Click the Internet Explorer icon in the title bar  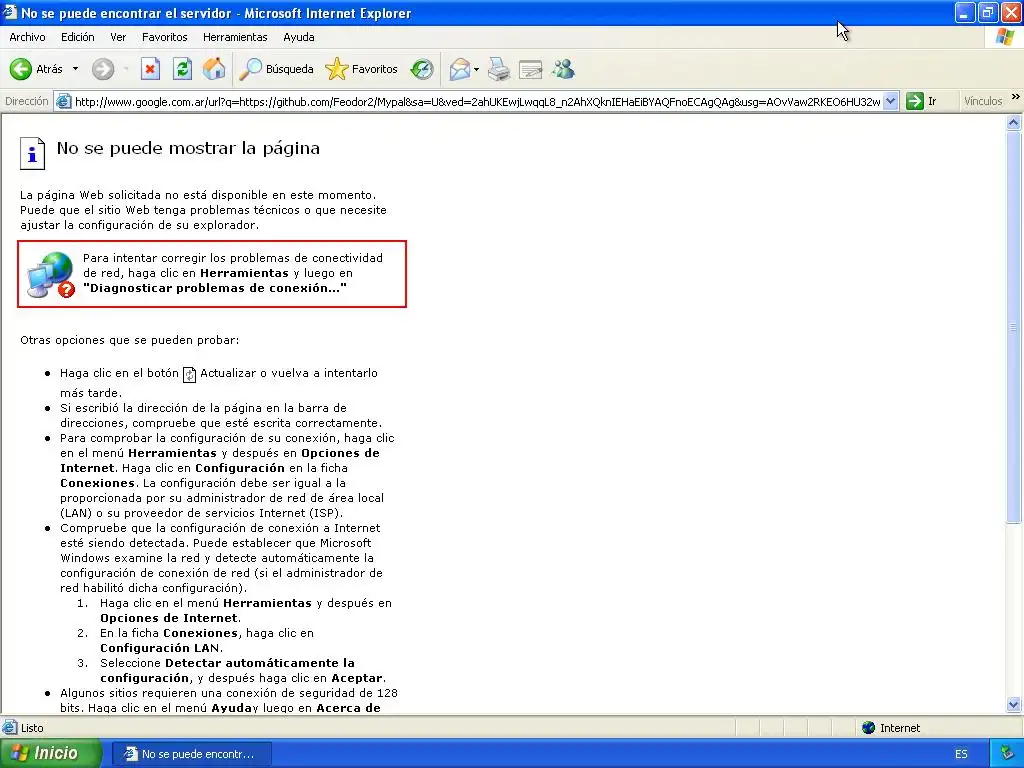pos(9,12)
